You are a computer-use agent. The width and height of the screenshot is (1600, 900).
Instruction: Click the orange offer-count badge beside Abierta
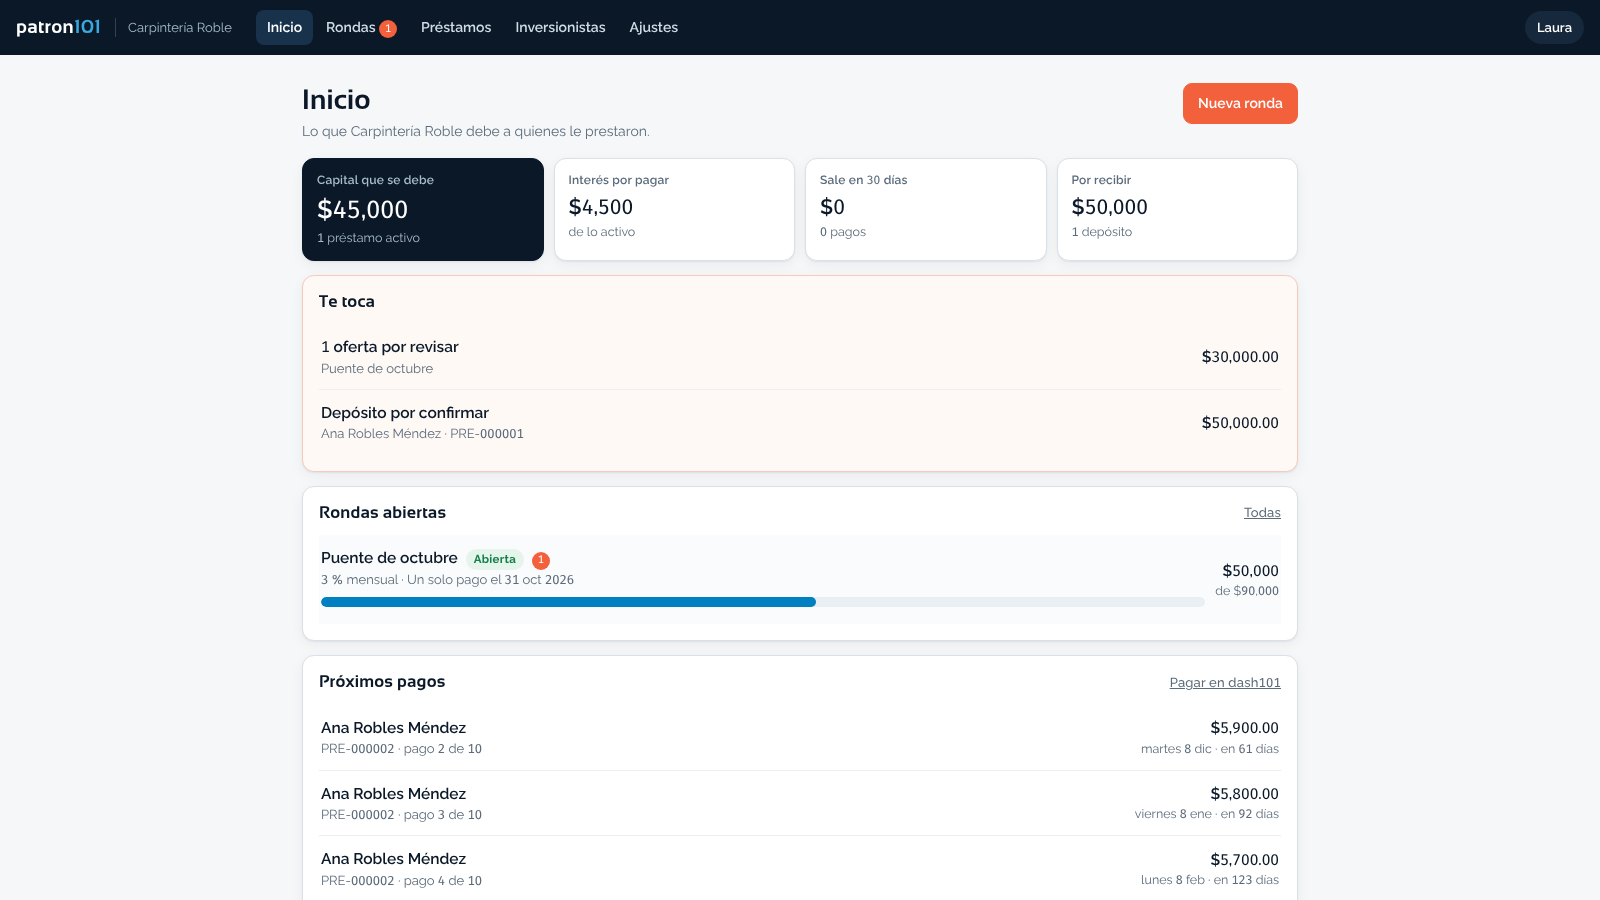tap(541, 560)
